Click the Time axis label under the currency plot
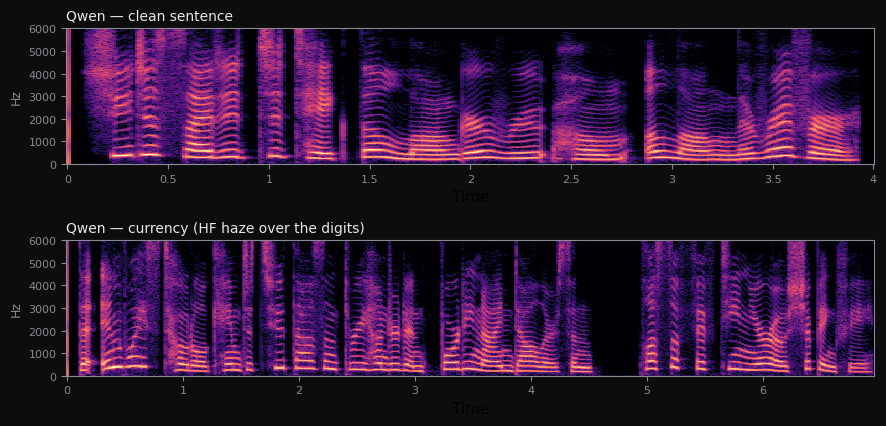Viewport: 886px width, 426px height. [471, 408]
